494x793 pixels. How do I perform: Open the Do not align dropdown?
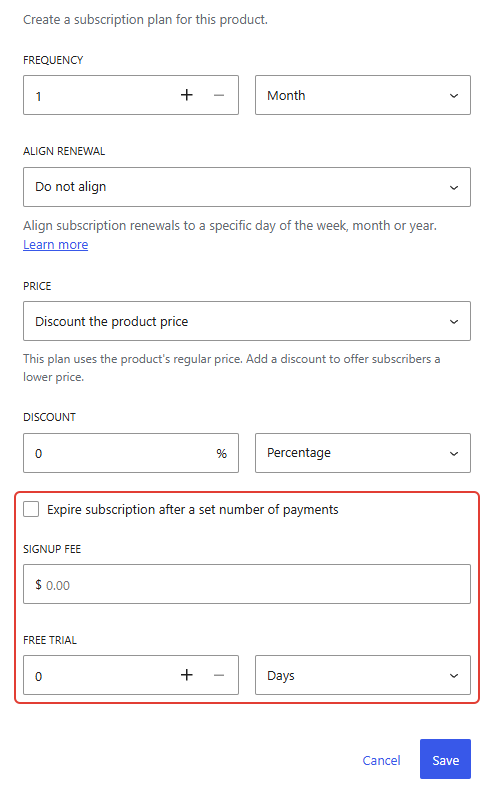[247, 187]
